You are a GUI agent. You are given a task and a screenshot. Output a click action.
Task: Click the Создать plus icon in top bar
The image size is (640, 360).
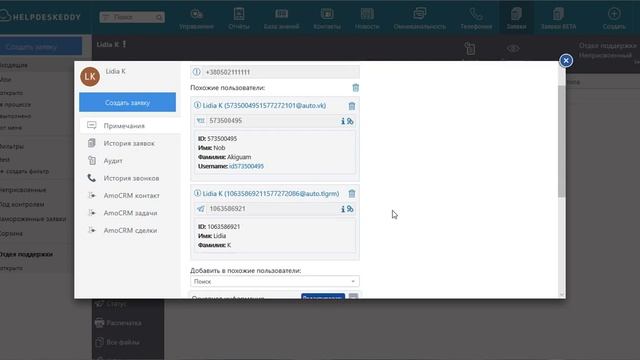pos(614,14)
